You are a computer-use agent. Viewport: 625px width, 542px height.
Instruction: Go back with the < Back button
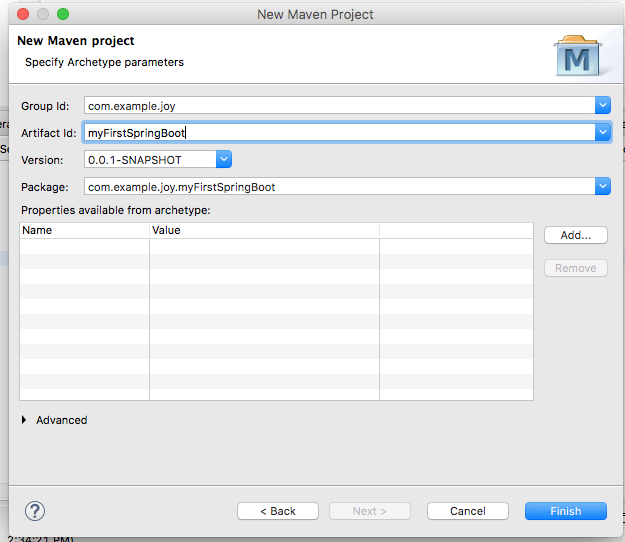[278, 511]
